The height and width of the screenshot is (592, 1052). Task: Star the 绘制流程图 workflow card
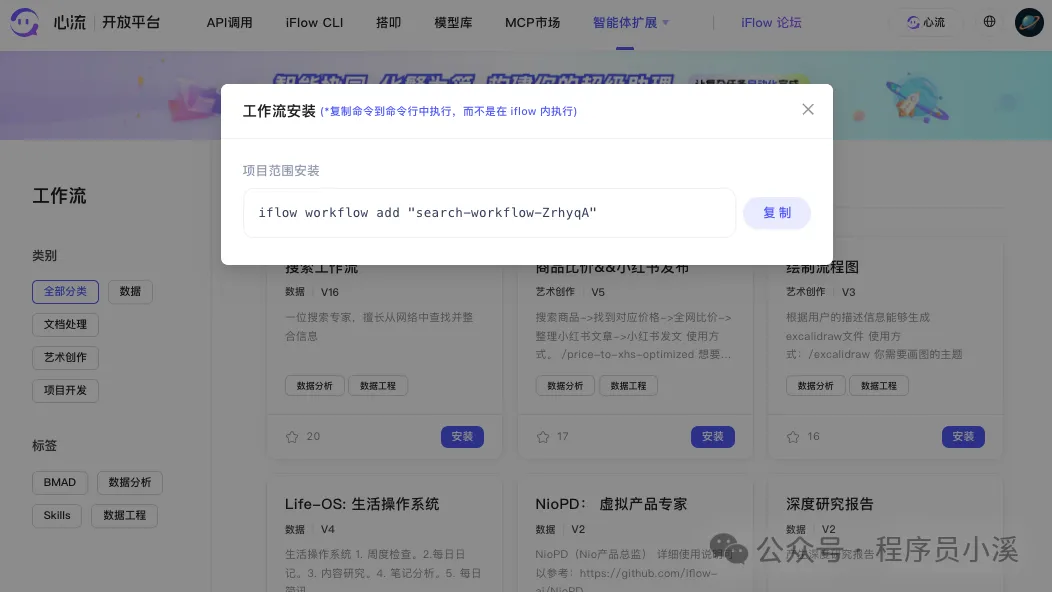pos(791,436)
